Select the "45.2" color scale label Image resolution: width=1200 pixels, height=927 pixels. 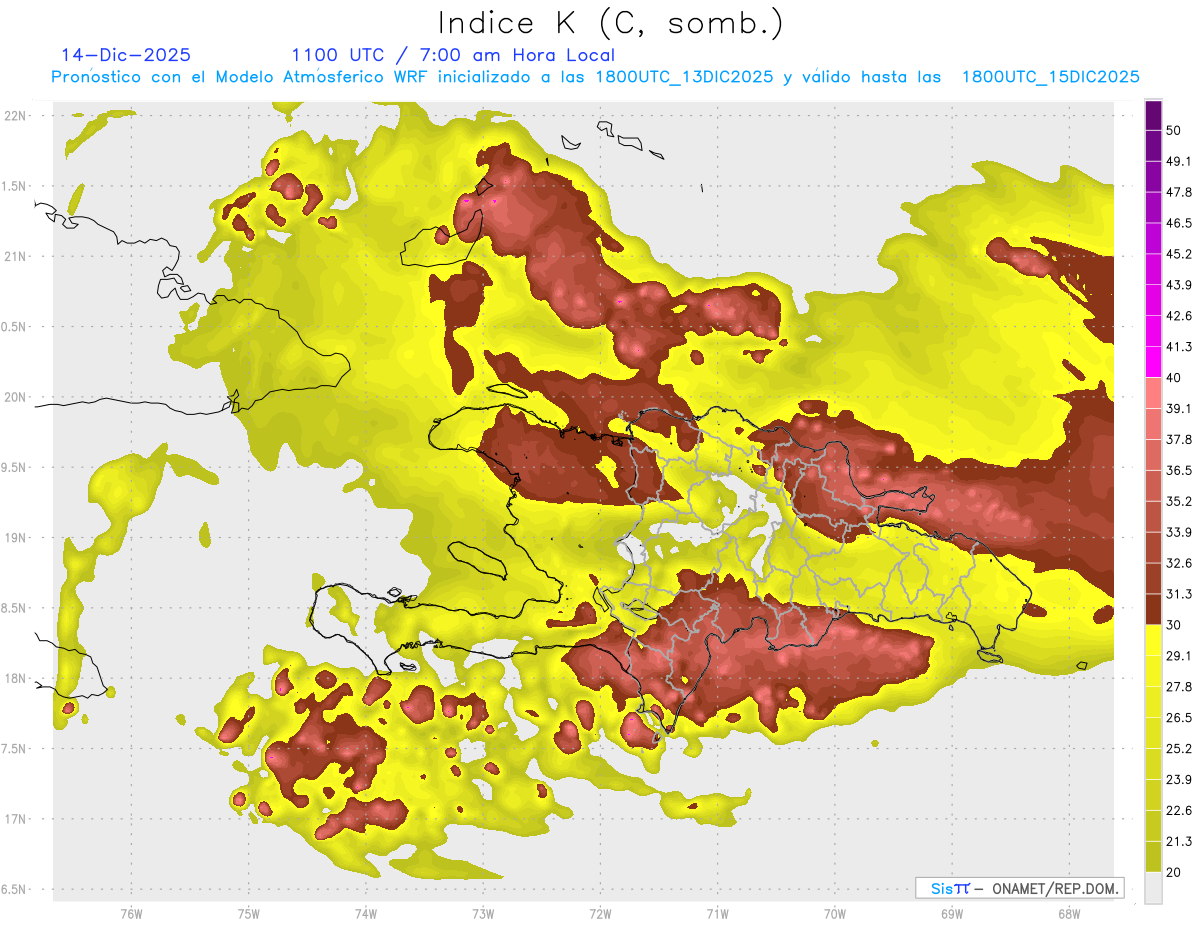pos(1179,254)
